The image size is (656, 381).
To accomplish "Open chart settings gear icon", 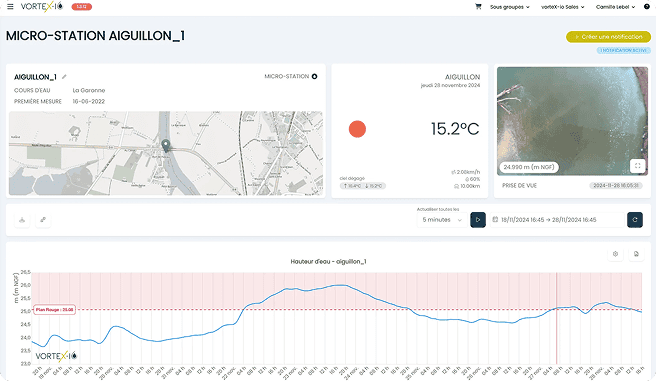I will coord(615,254).
